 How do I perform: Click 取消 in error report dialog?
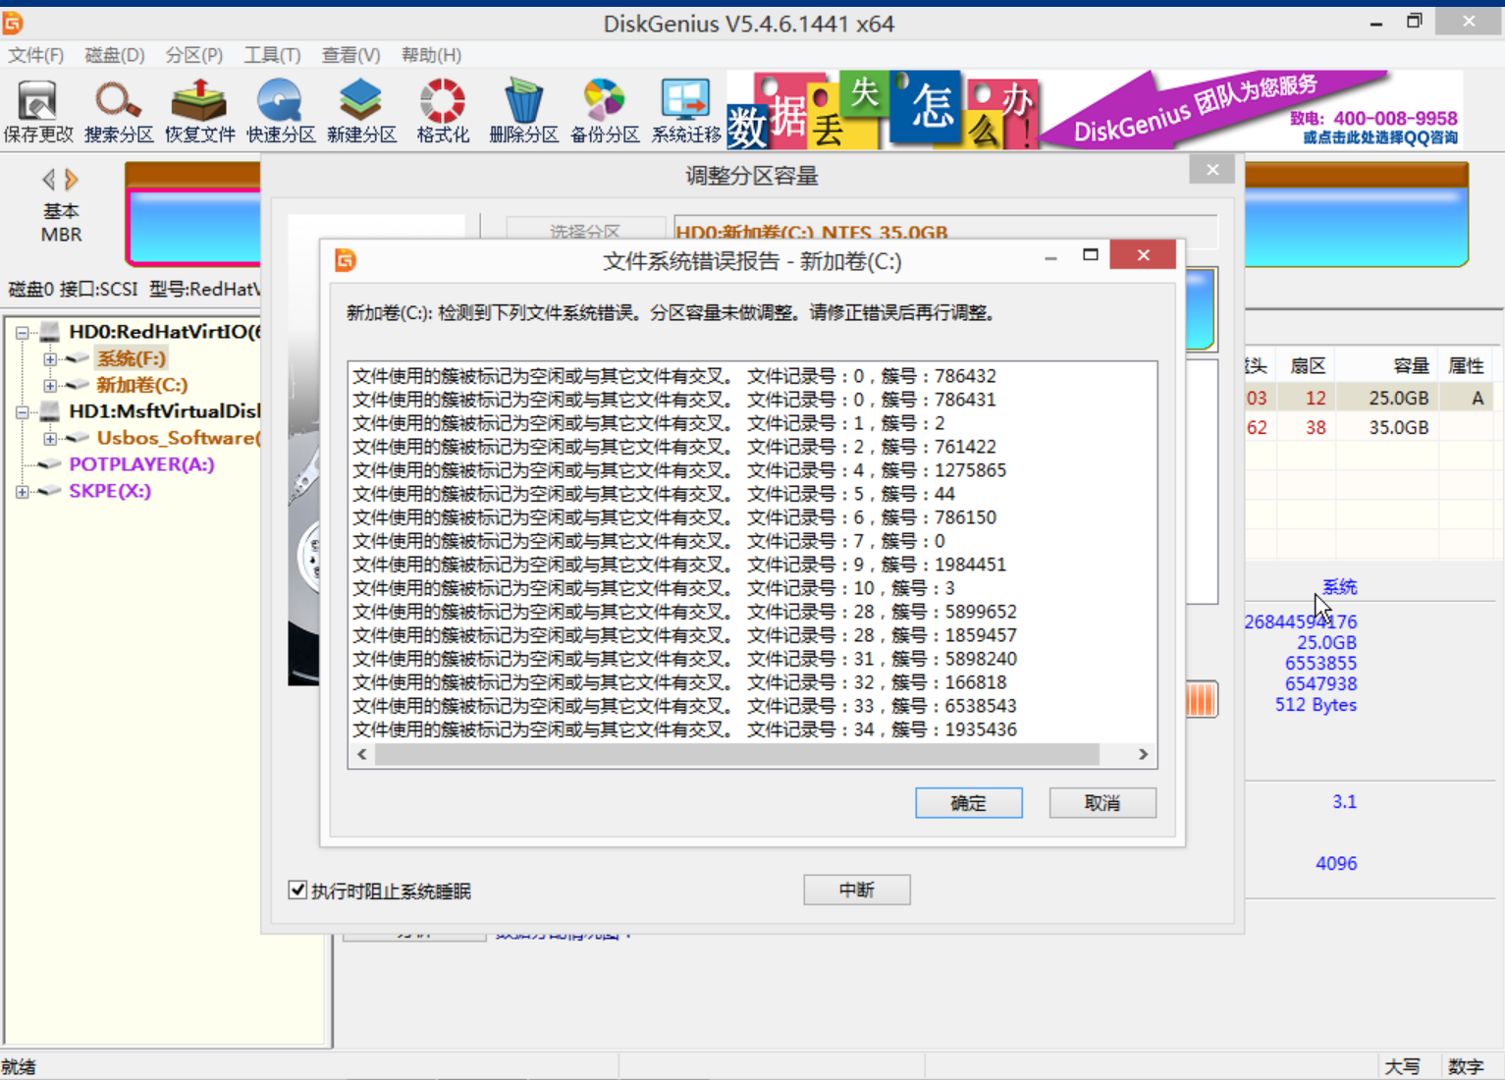tap(1103, 803)
